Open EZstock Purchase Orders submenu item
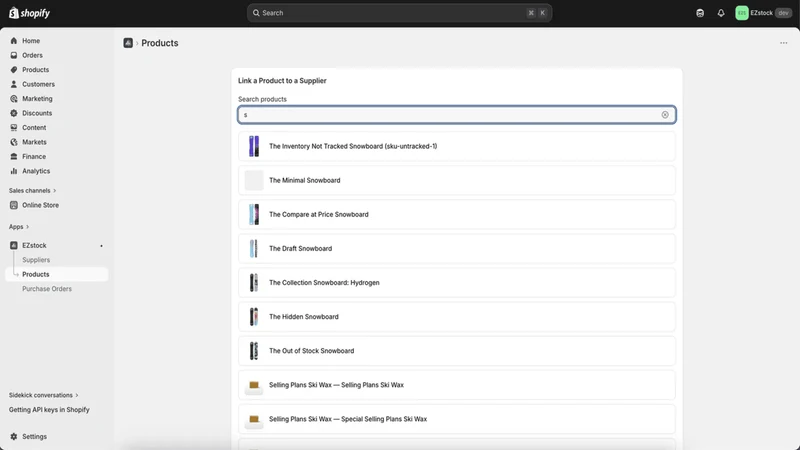The height and width of the screenshot is (450, 800). click(47, 289)
